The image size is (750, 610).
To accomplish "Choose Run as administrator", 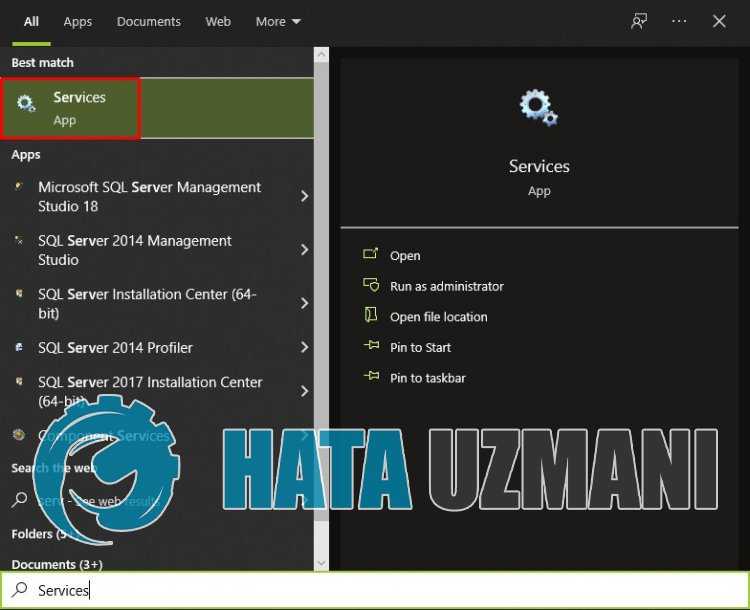I will click(x=447, y=286).
